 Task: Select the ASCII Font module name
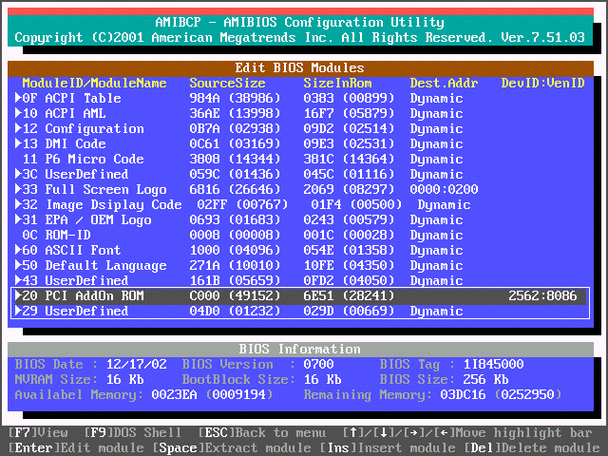83,250
